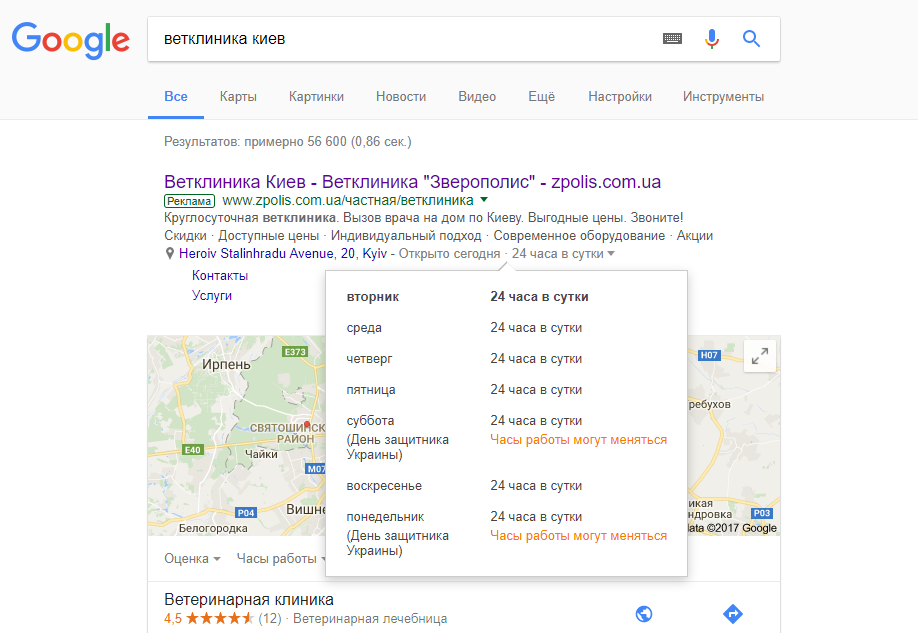Image resolution: width=918 pixels, height=633 pixels.
Task: Start voice search with microphone icon
Action: [x=712, y=39]
